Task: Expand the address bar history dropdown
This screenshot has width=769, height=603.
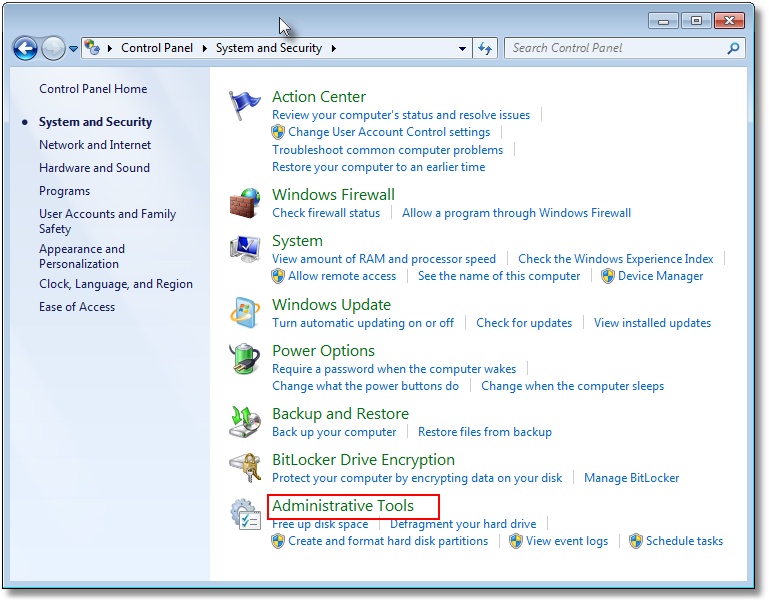Action: point(462,49)
